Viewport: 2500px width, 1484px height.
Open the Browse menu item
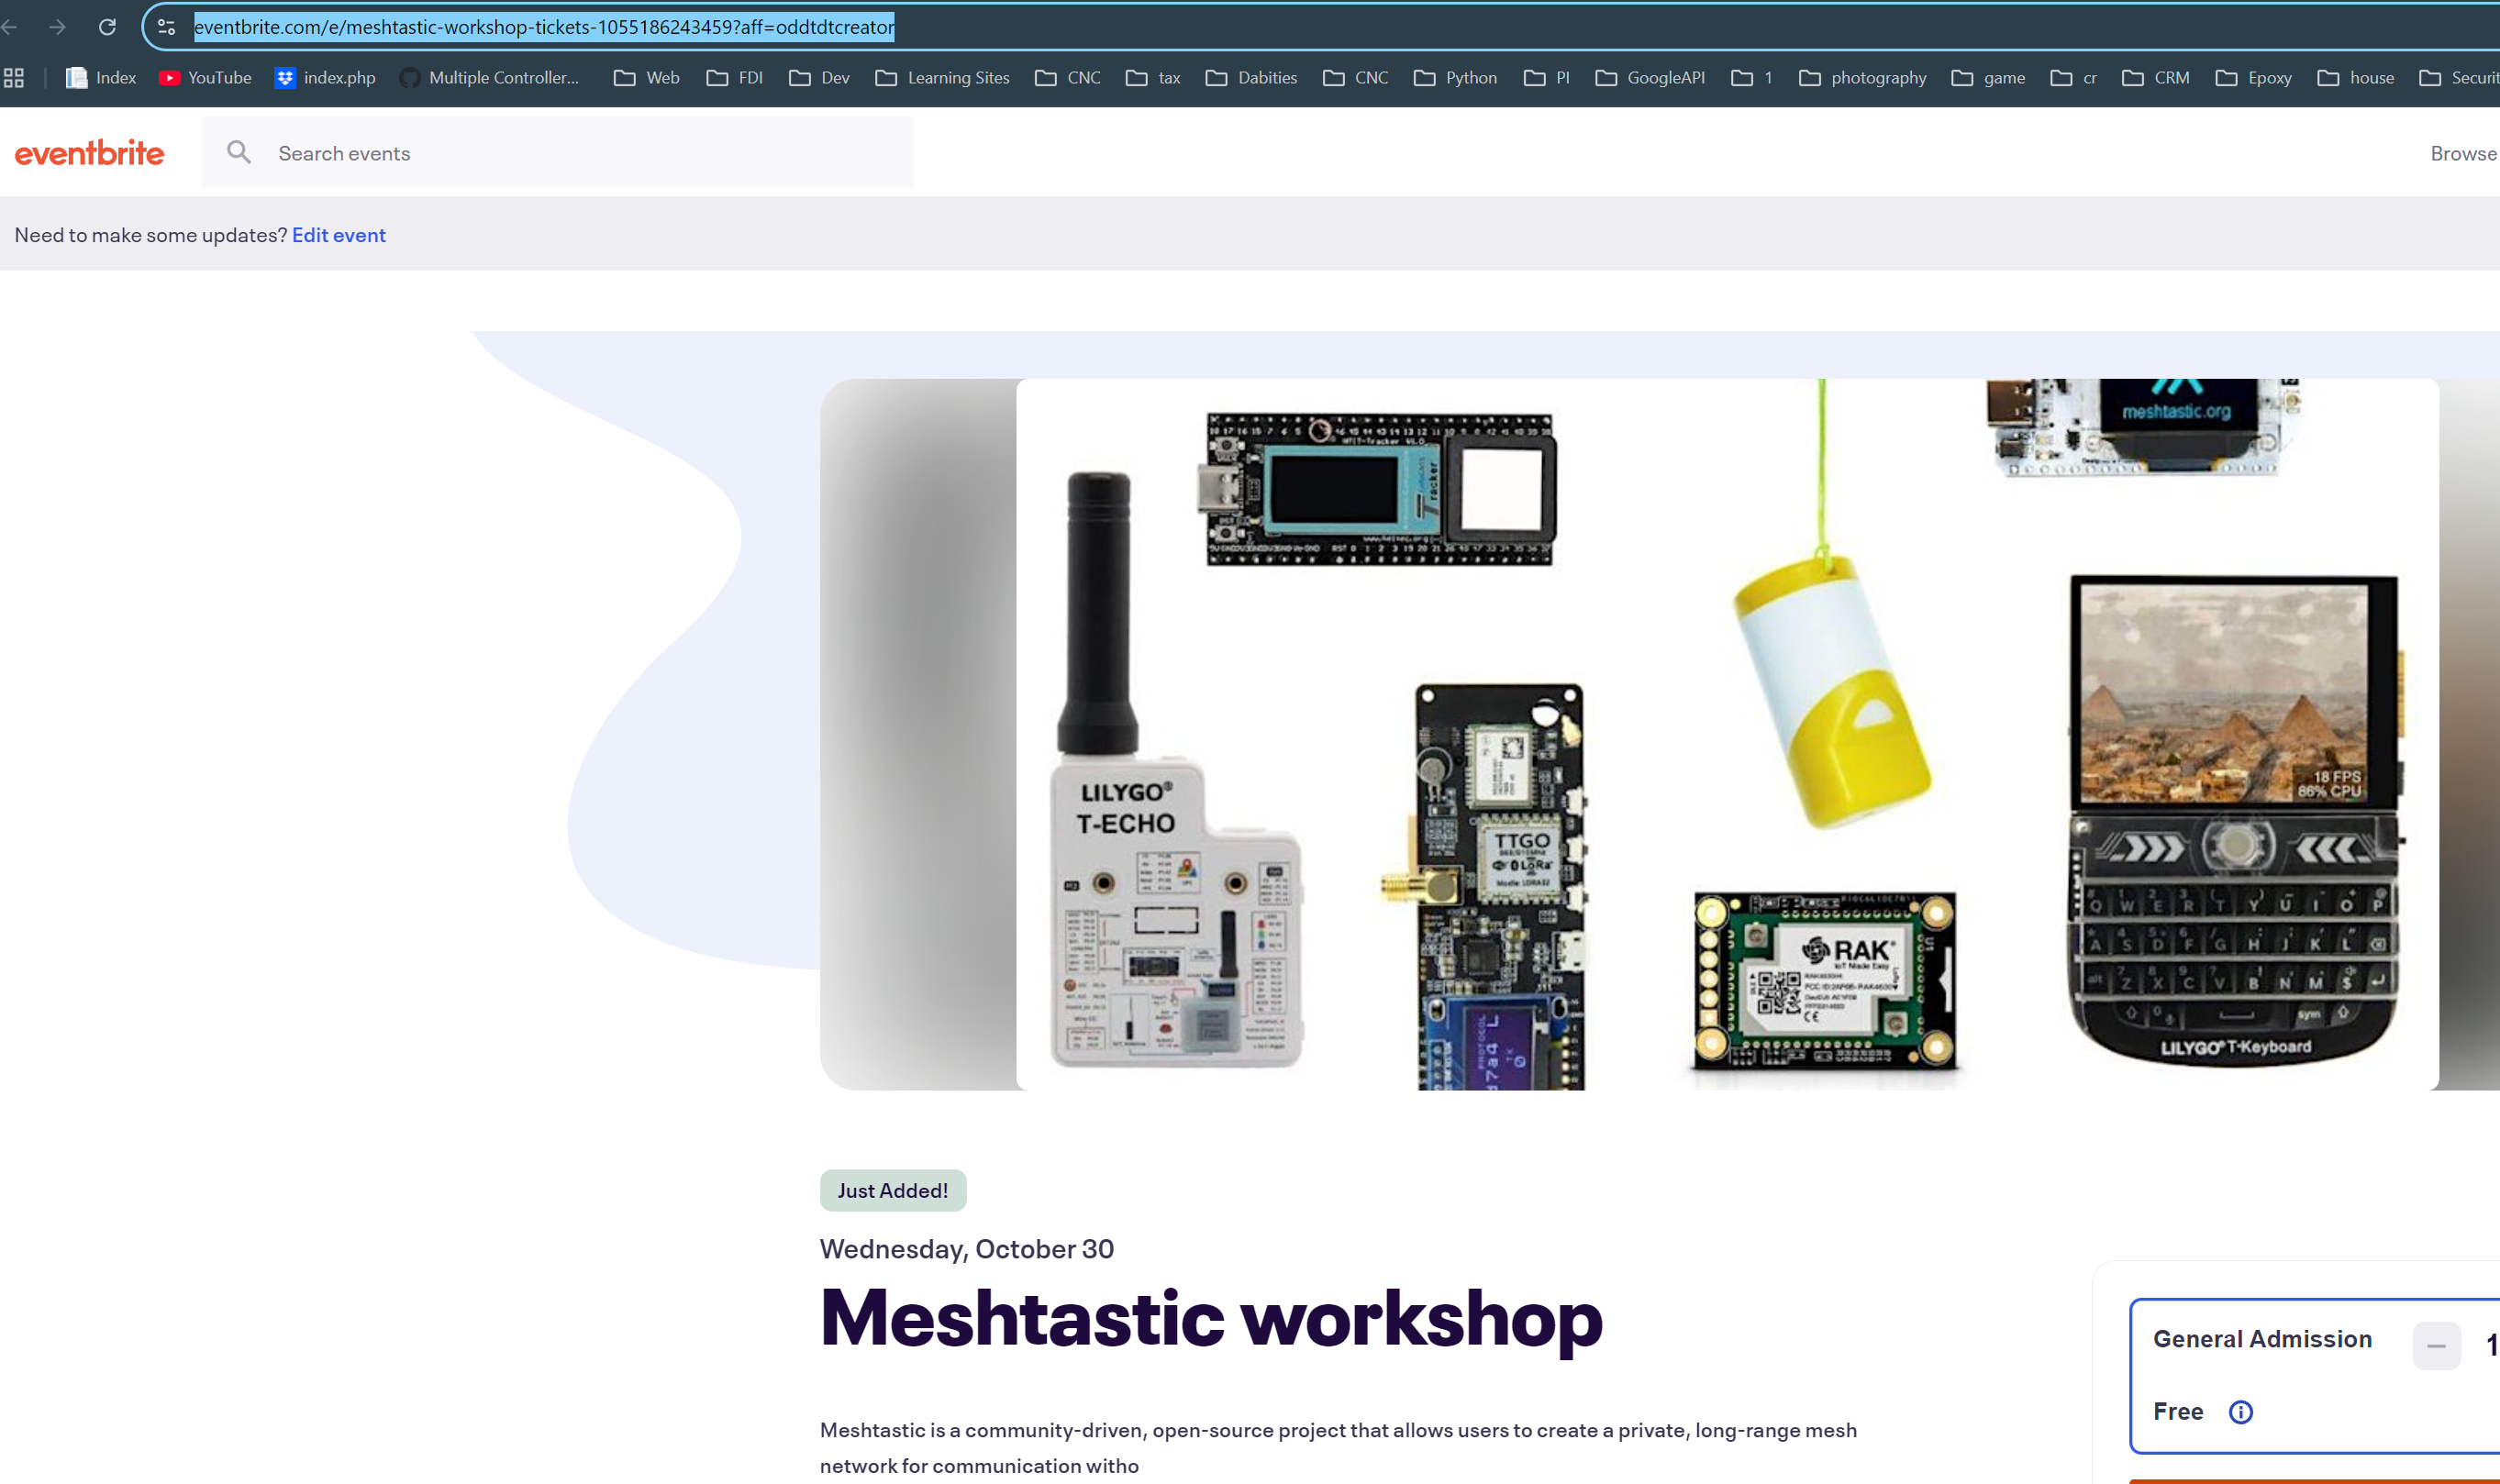2463,153
